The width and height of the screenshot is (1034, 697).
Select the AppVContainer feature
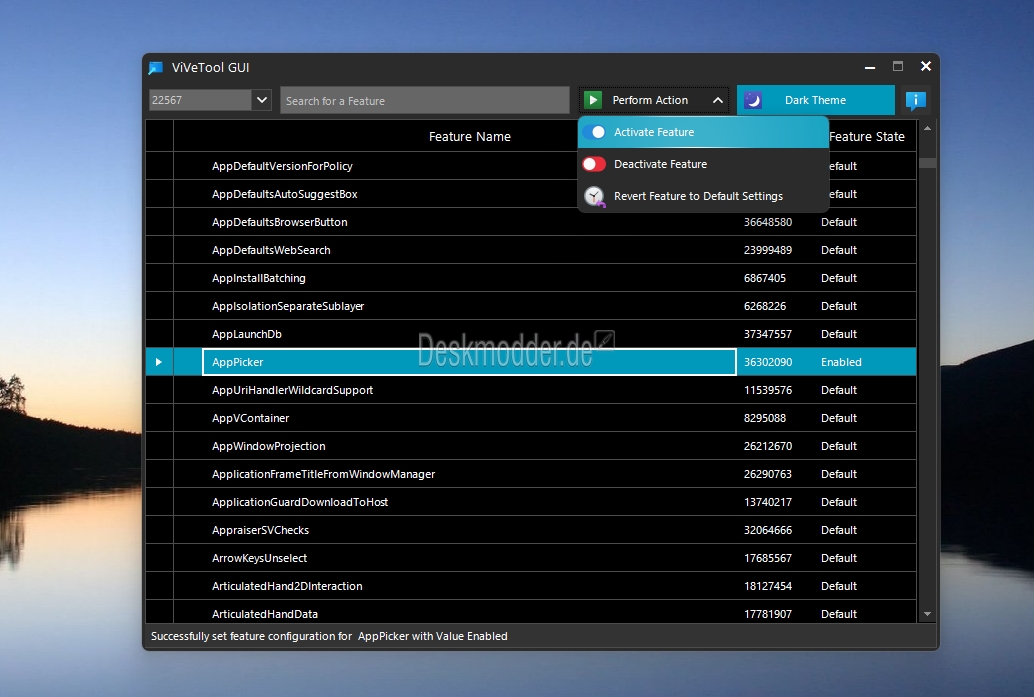[x=251, y=418]
